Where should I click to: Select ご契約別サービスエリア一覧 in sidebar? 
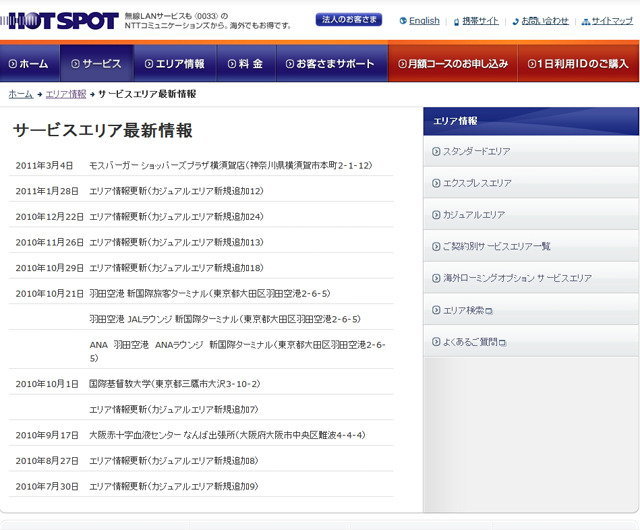531,247
